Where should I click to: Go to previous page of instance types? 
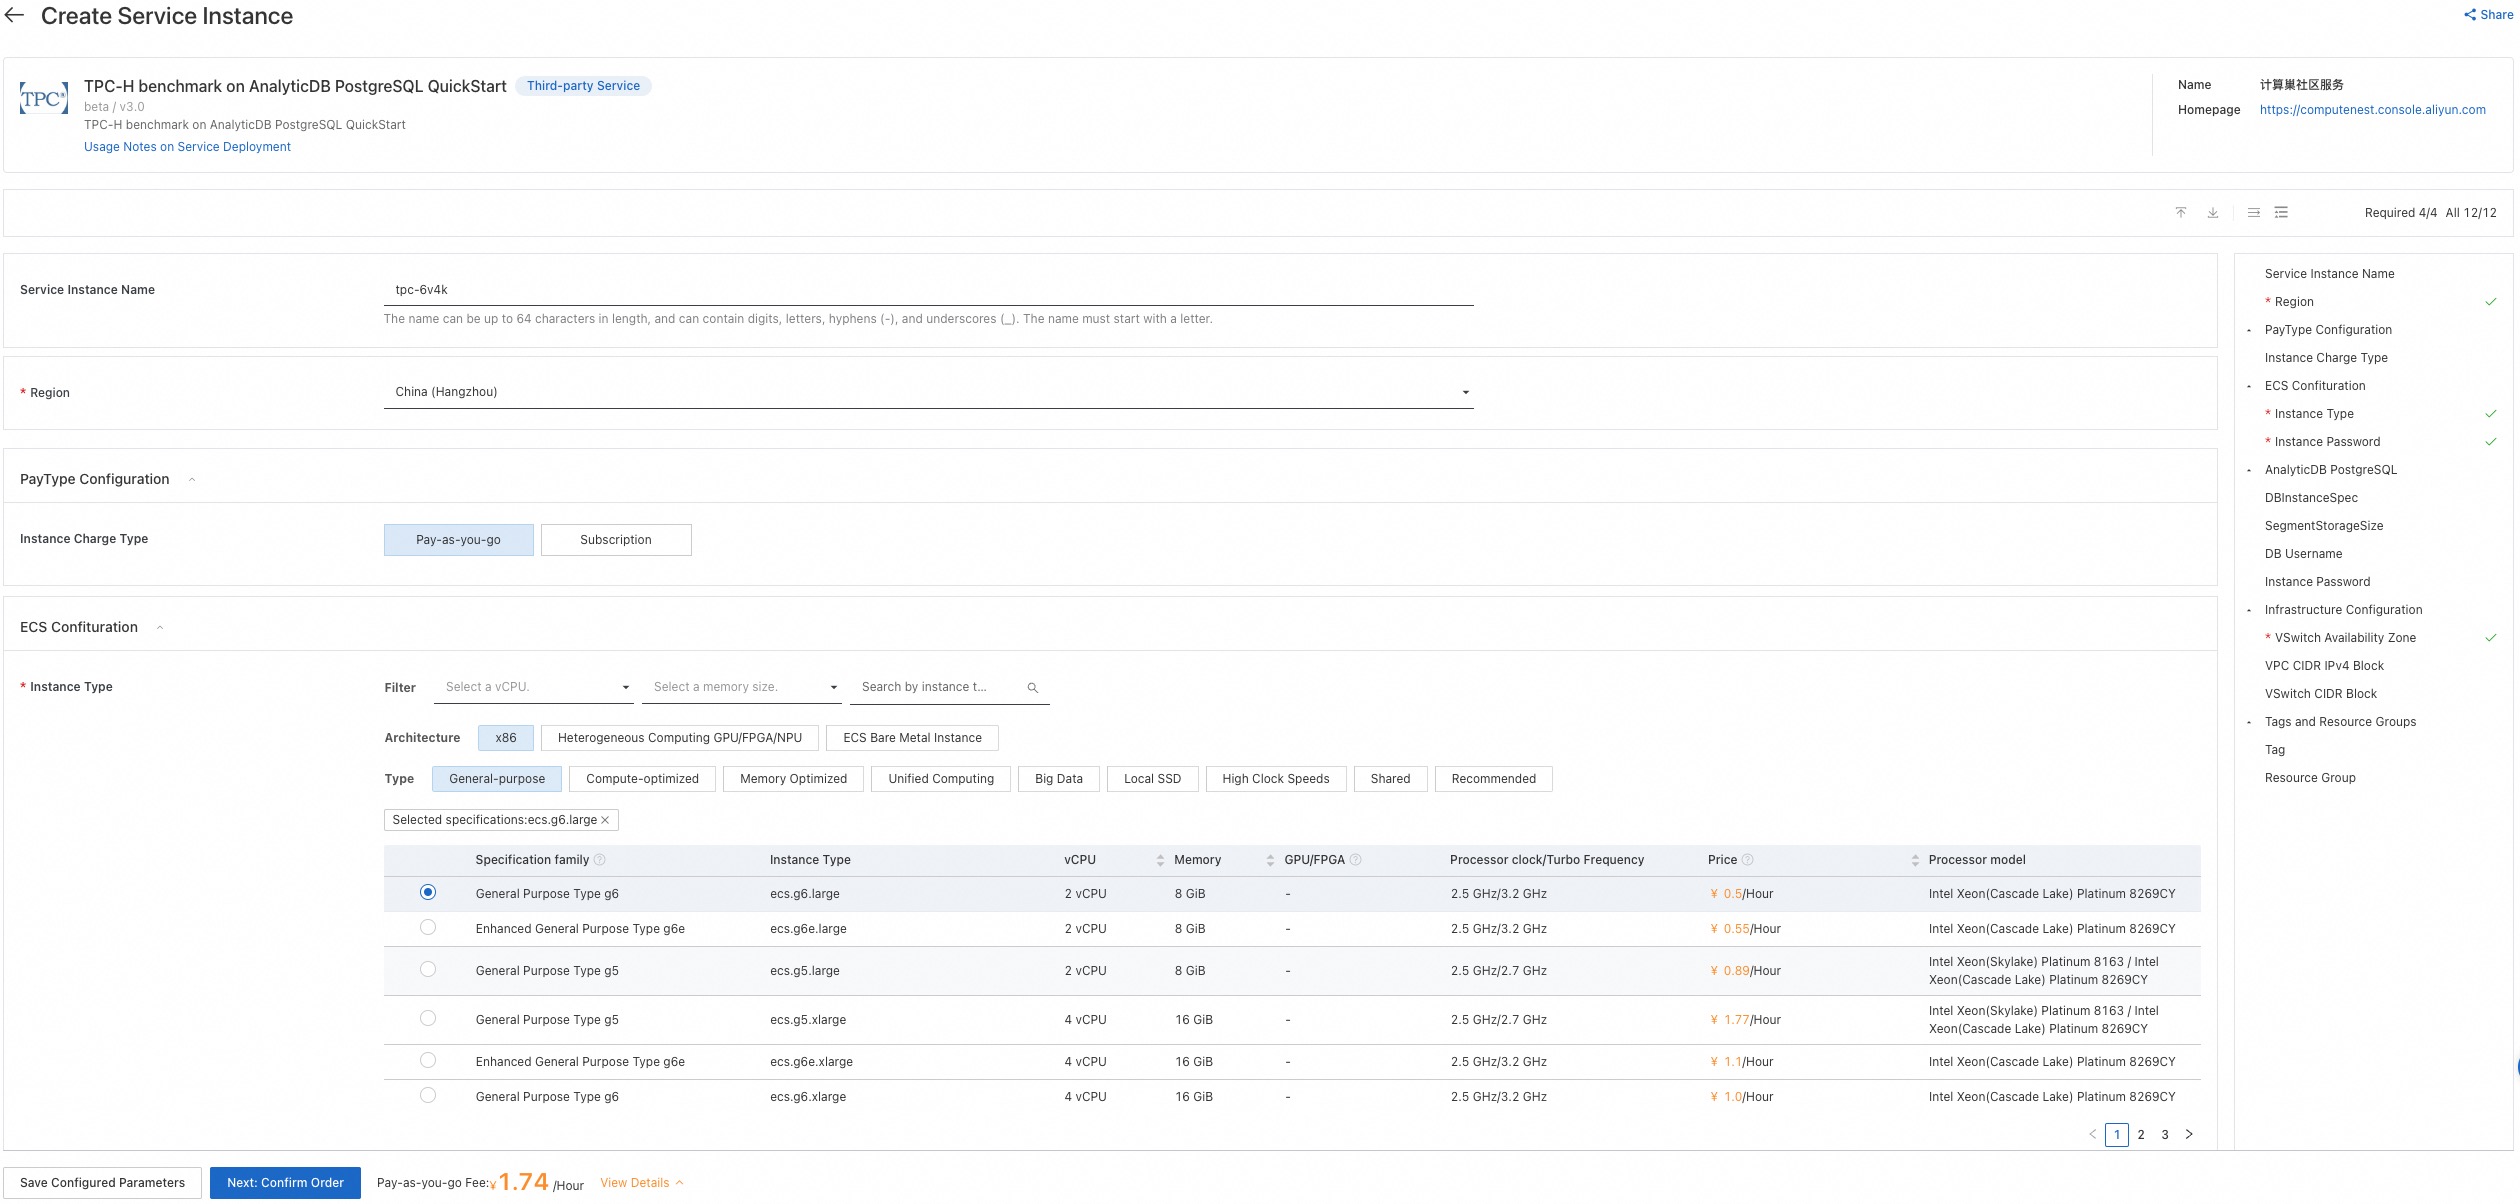point(2093,1134)
